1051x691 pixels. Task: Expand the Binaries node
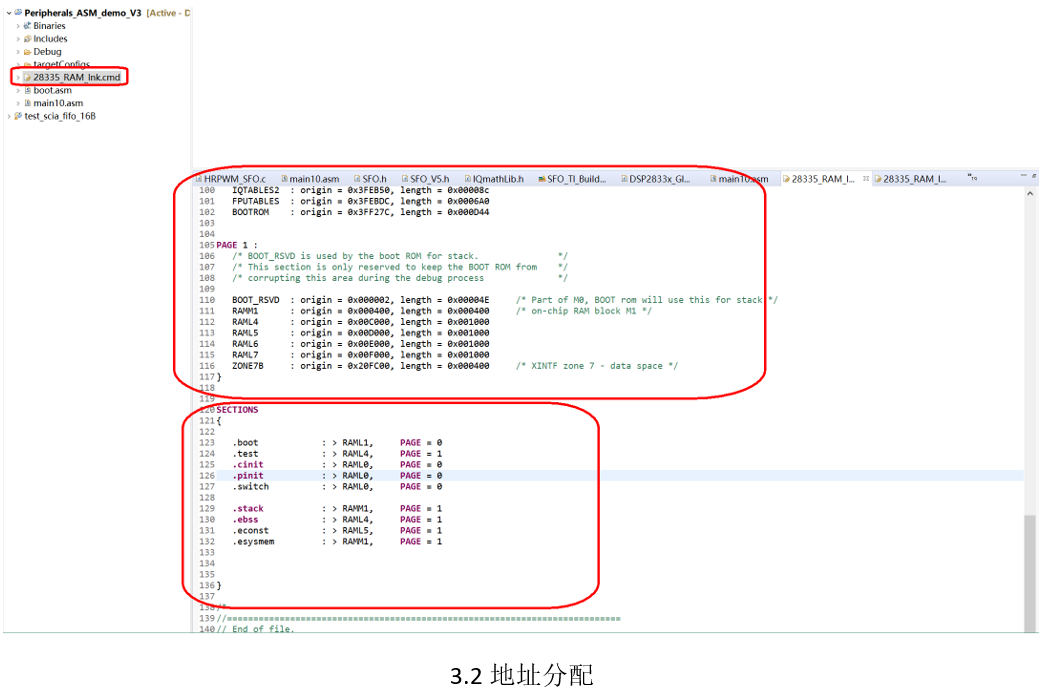(x=18, y=26)
